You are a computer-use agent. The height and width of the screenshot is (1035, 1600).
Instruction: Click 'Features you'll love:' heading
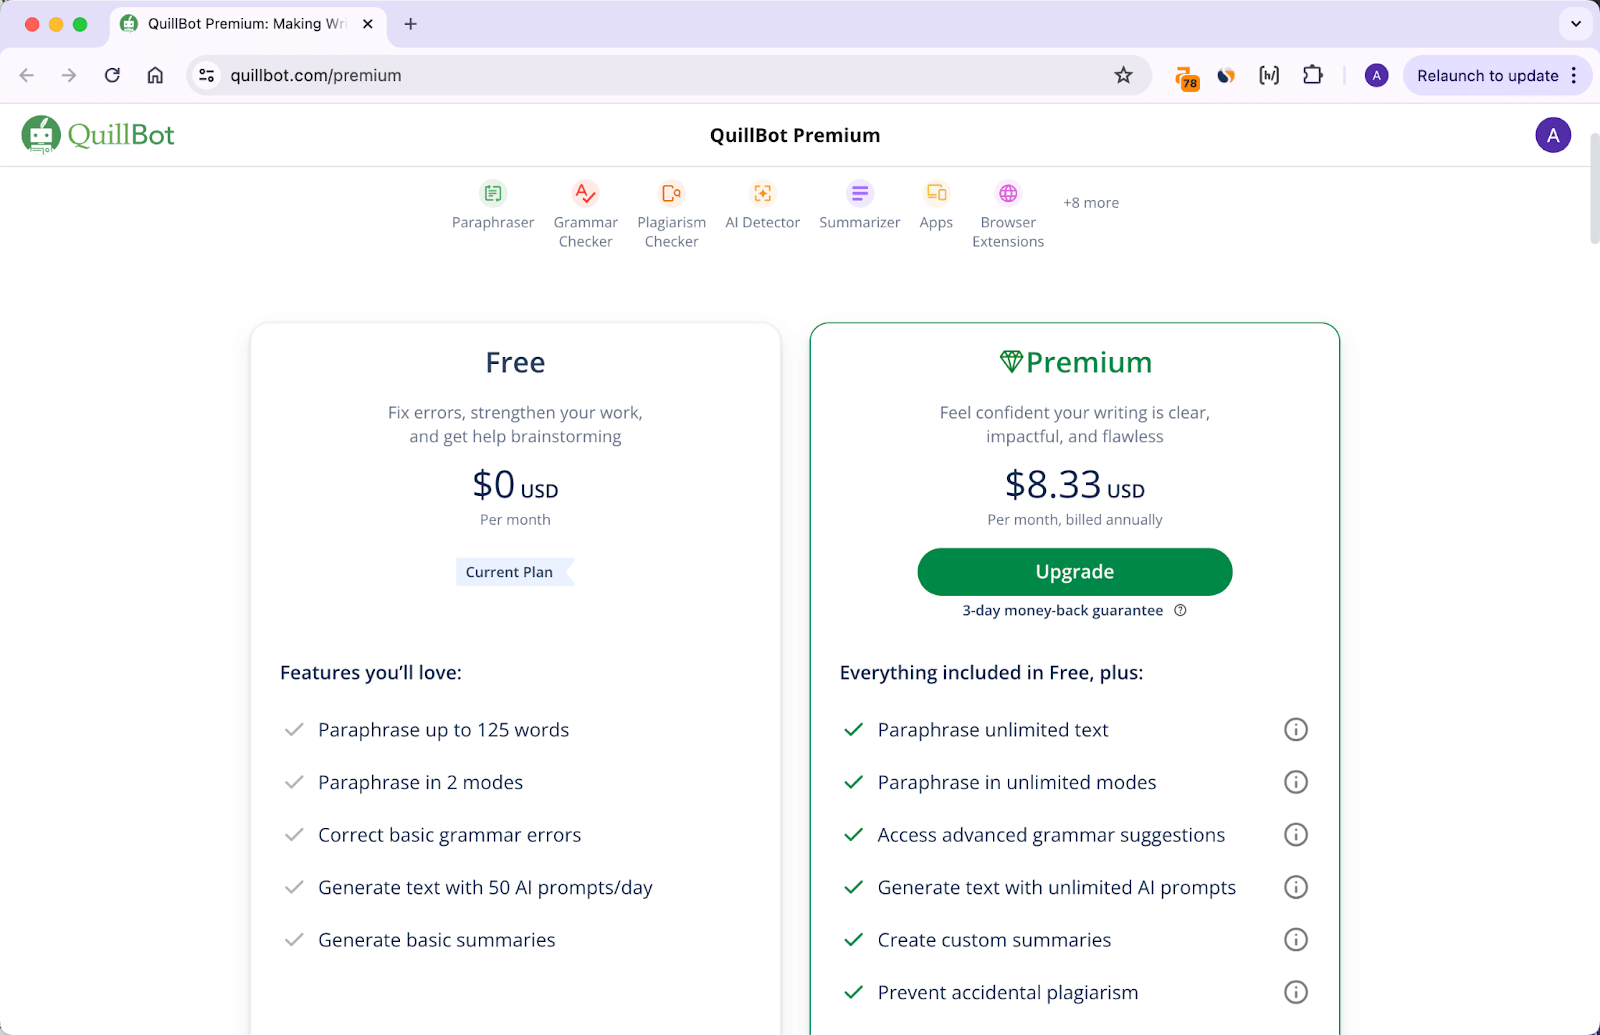(370, 673)
